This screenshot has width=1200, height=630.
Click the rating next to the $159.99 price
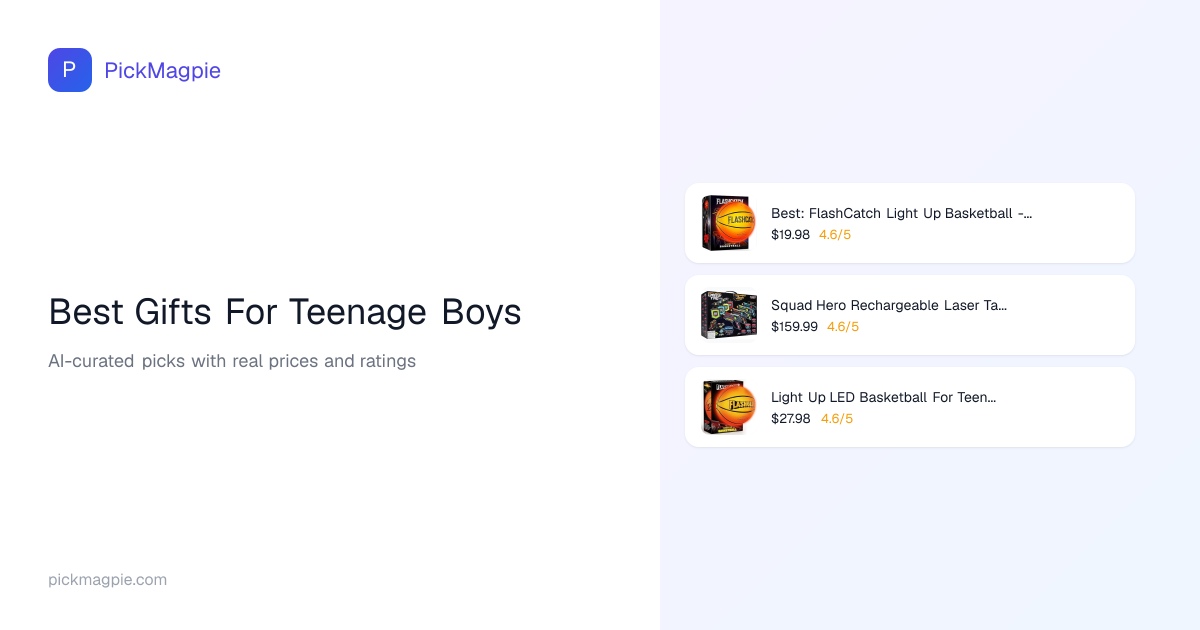(x=843, y=327)
